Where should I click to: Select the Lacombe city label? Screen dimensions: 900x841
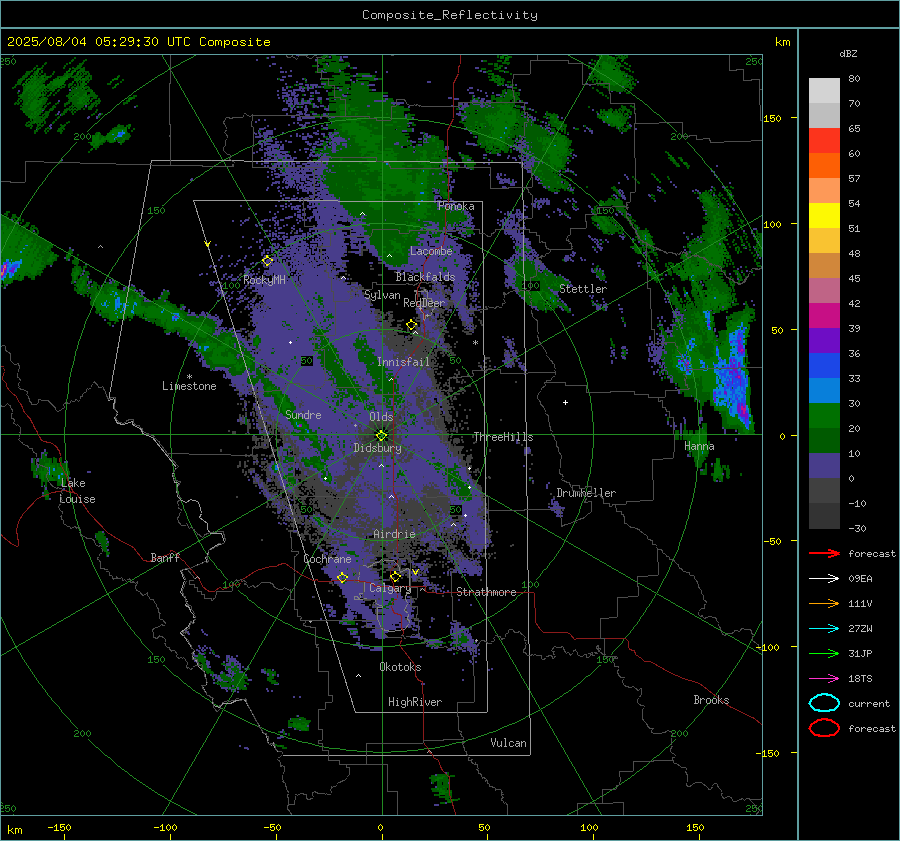coord(430,251)
